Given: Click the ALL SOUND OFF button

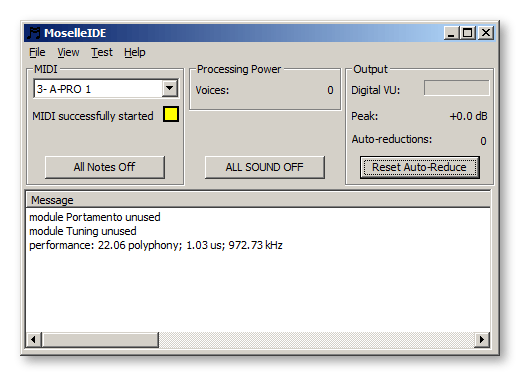Looking at the screenshot, I should pyautogui.click(x=265, y=167).
